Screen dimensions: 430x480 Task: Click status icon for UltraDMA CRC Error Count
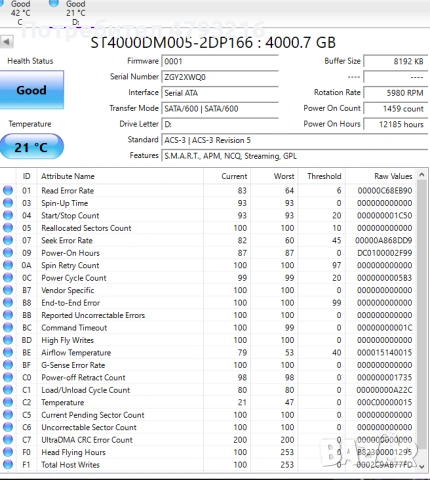(x=8, y=439)
